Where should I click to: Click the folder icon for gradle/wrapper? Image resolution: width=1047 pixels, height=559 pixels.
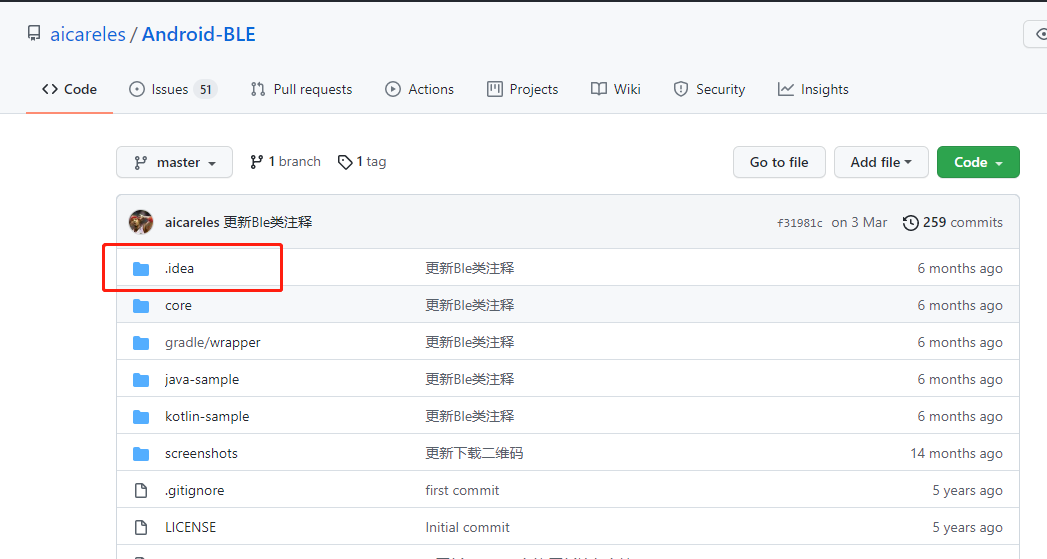point(141,343)
